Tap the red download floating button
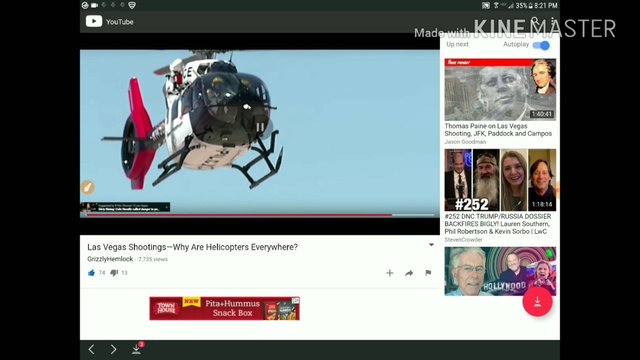The width and height of the screenshot is (640, 360). (x=538, y=302)
